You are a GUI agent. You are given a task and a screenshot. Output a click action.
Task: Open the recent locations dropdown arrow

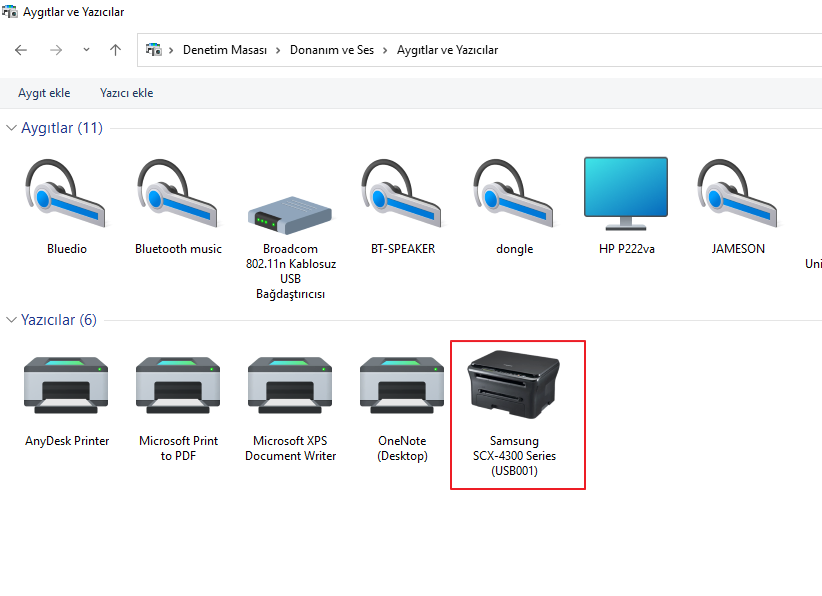click(x=86, y=50)
